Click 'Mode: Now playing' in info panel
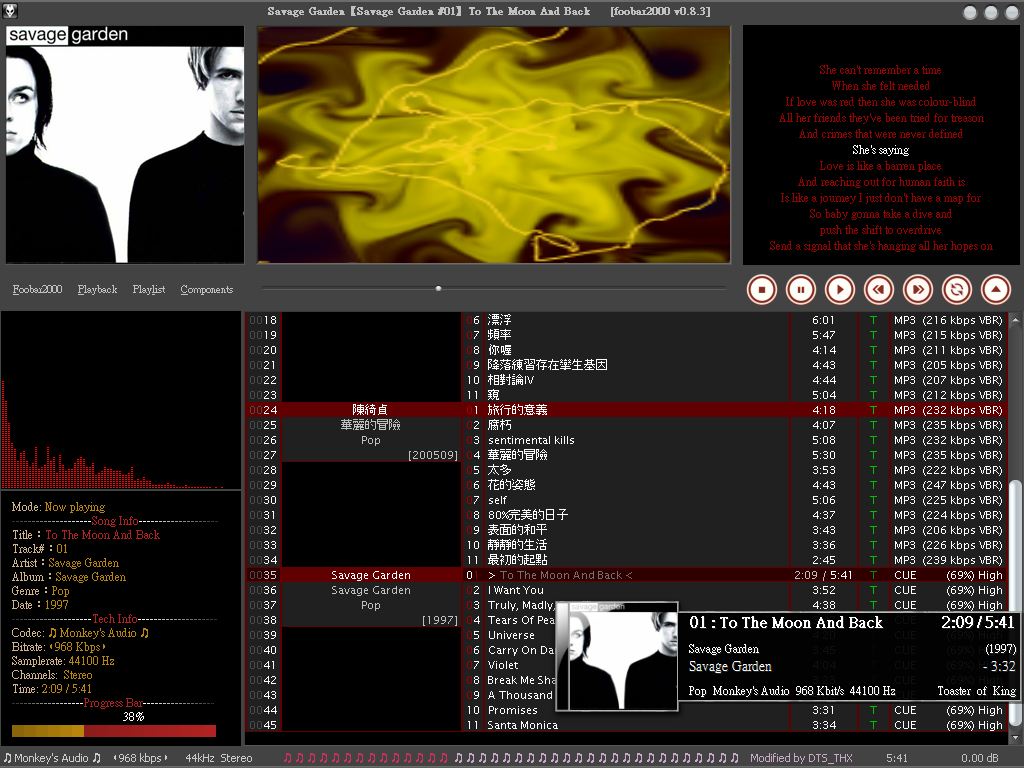Viewport: 1024px width, 768px height. tap(58, 507)
